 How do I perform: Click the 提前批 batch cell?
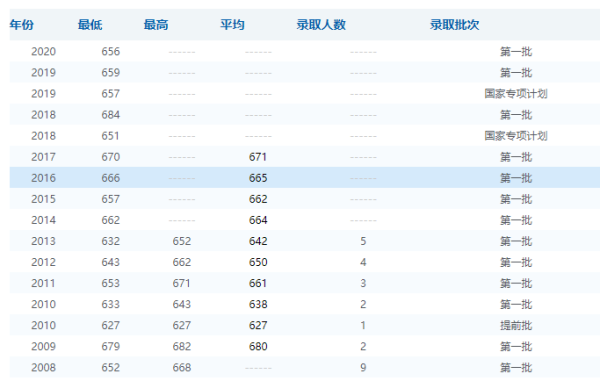516,325
